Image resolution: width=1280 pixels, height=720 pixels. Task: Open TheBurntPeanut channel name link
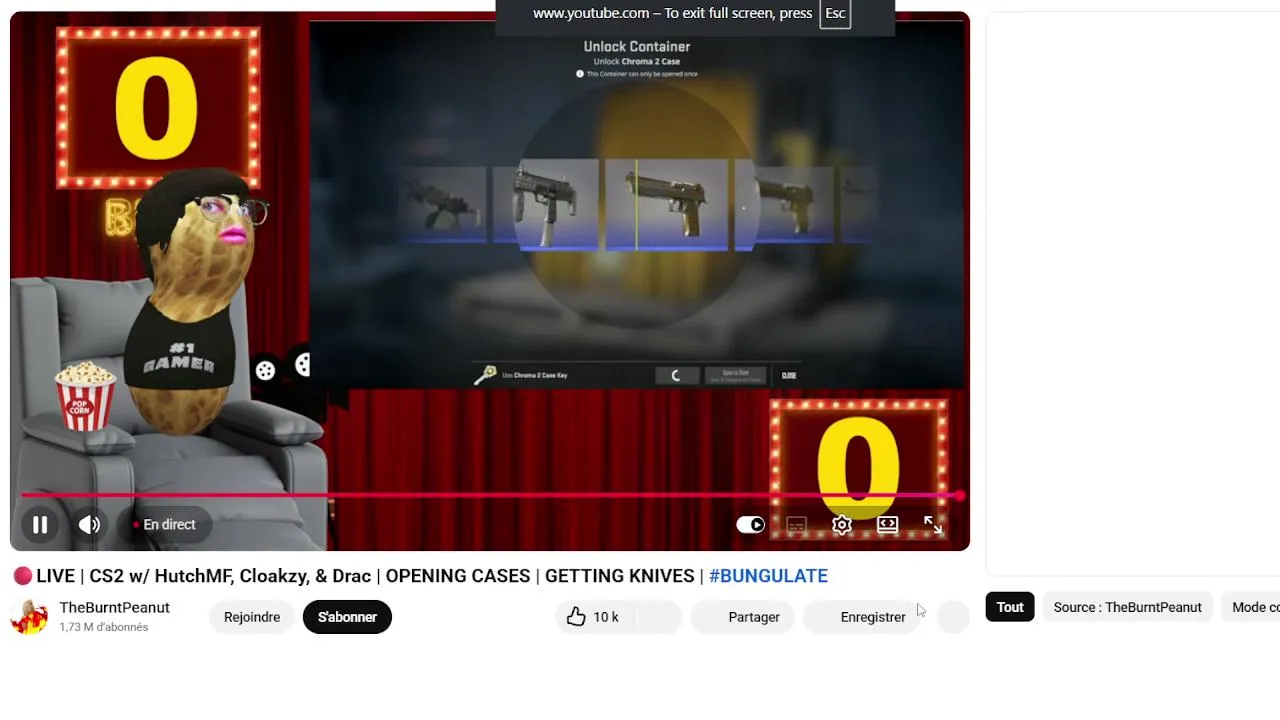pos(114,608)
